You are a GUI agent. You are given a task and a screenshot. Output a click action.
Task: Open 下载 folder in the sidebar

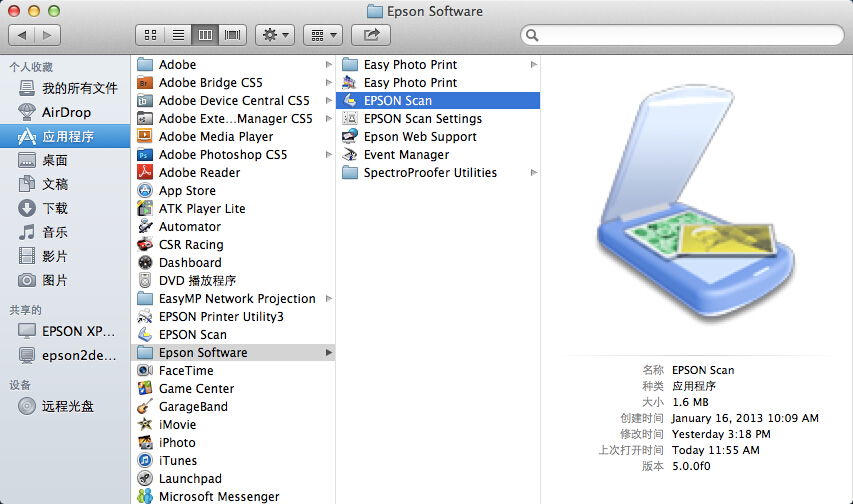[65, 208]
